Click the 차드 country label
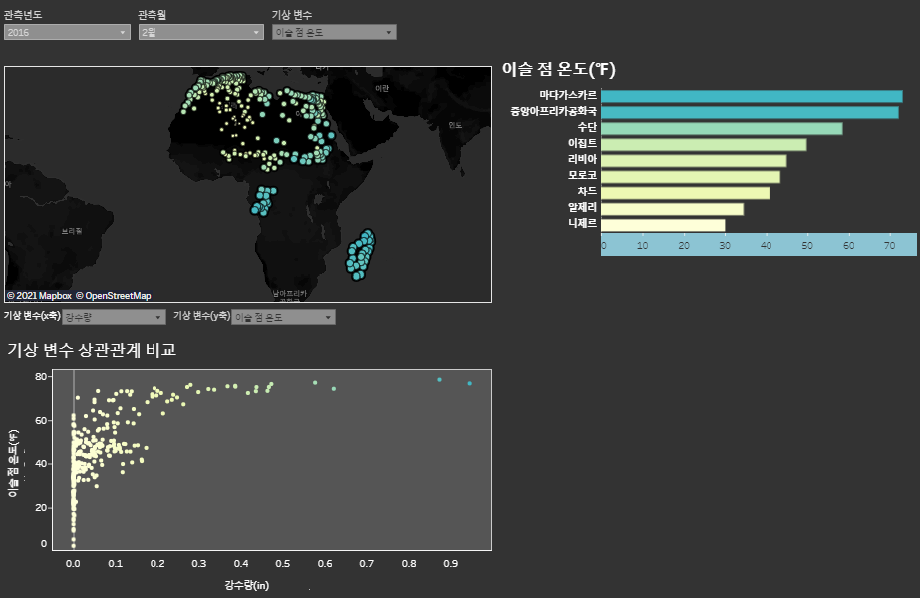The width and height of the screenshot is (921, 598). (587, 191)
